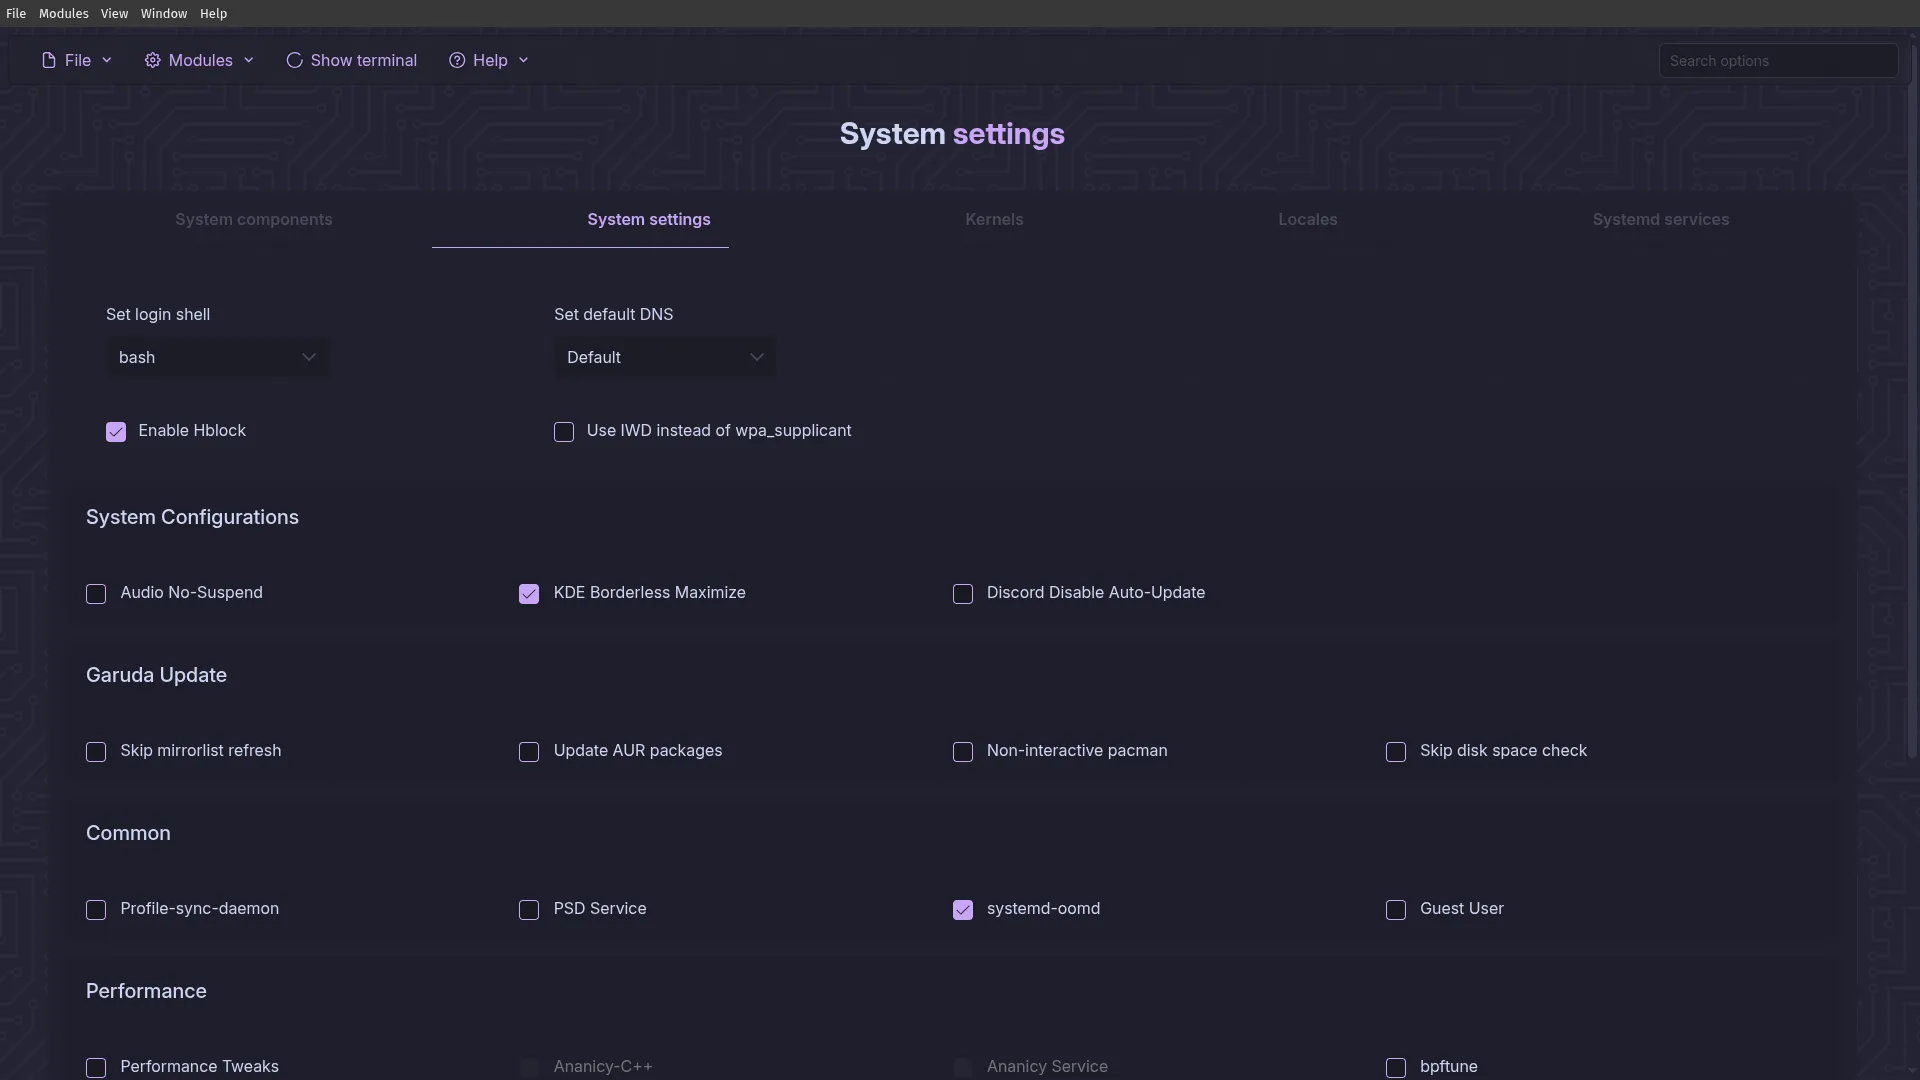Uncheck KDE Borderless Maximize

[x=529, y=594]
